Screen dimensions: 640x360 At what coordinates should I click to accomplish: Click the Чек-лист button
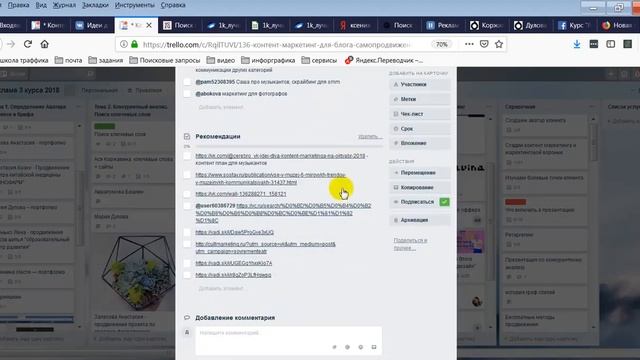coord(420,114)
